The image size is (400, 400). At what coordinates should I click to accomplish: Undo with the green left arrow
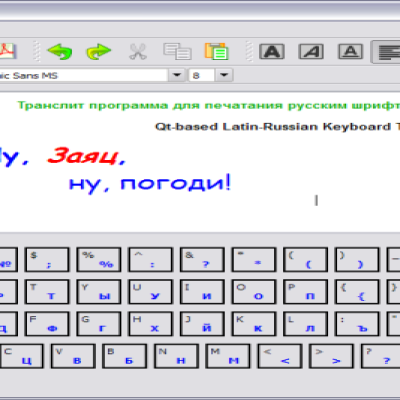pos(60,52)
